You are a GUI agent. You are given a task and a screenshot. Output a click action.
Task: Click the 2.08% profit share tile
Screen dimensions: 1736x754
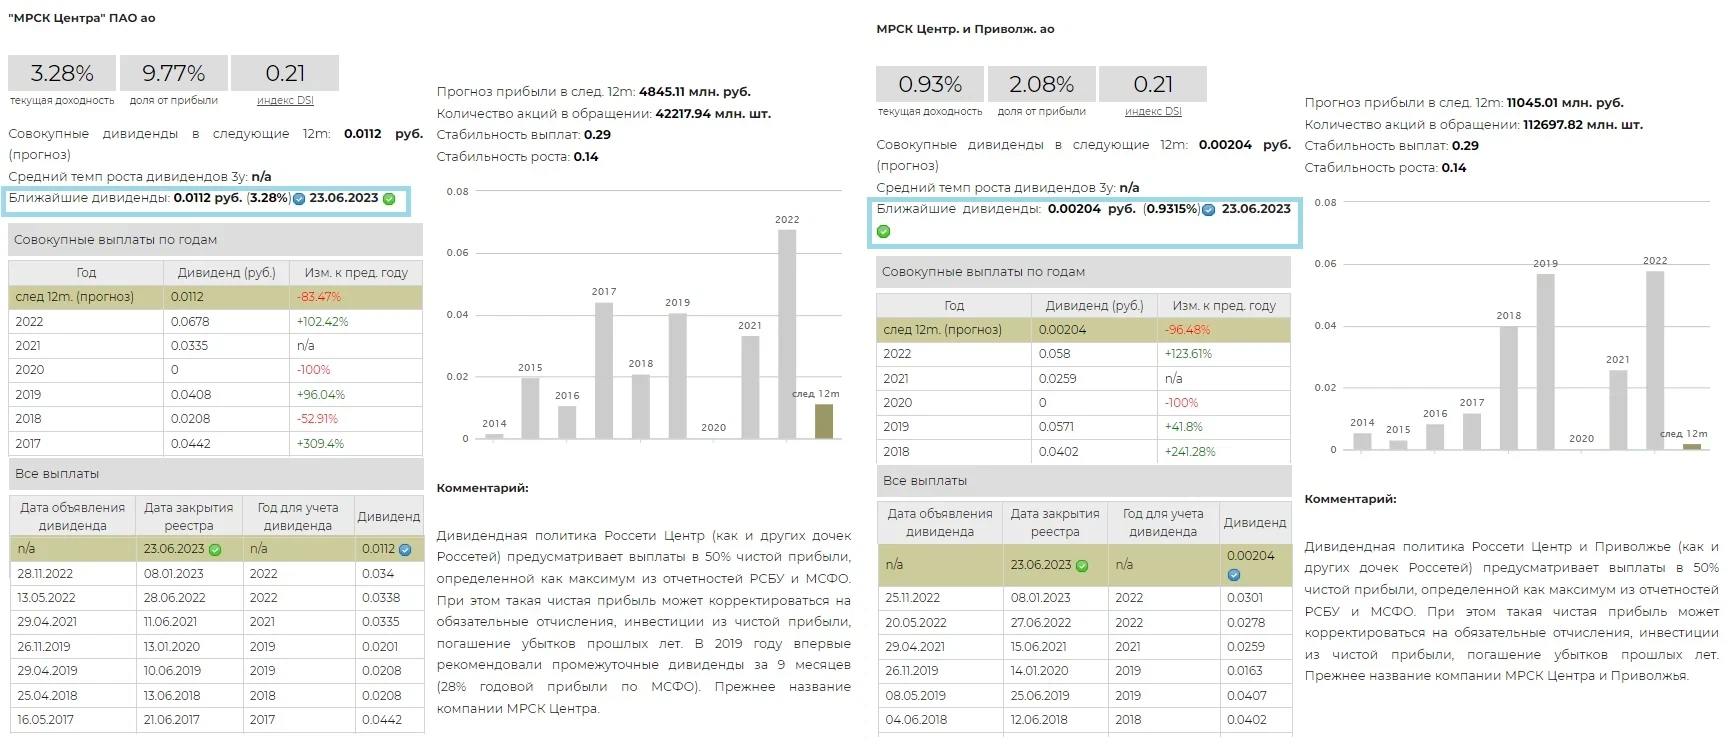click(x=1041, y=85)
